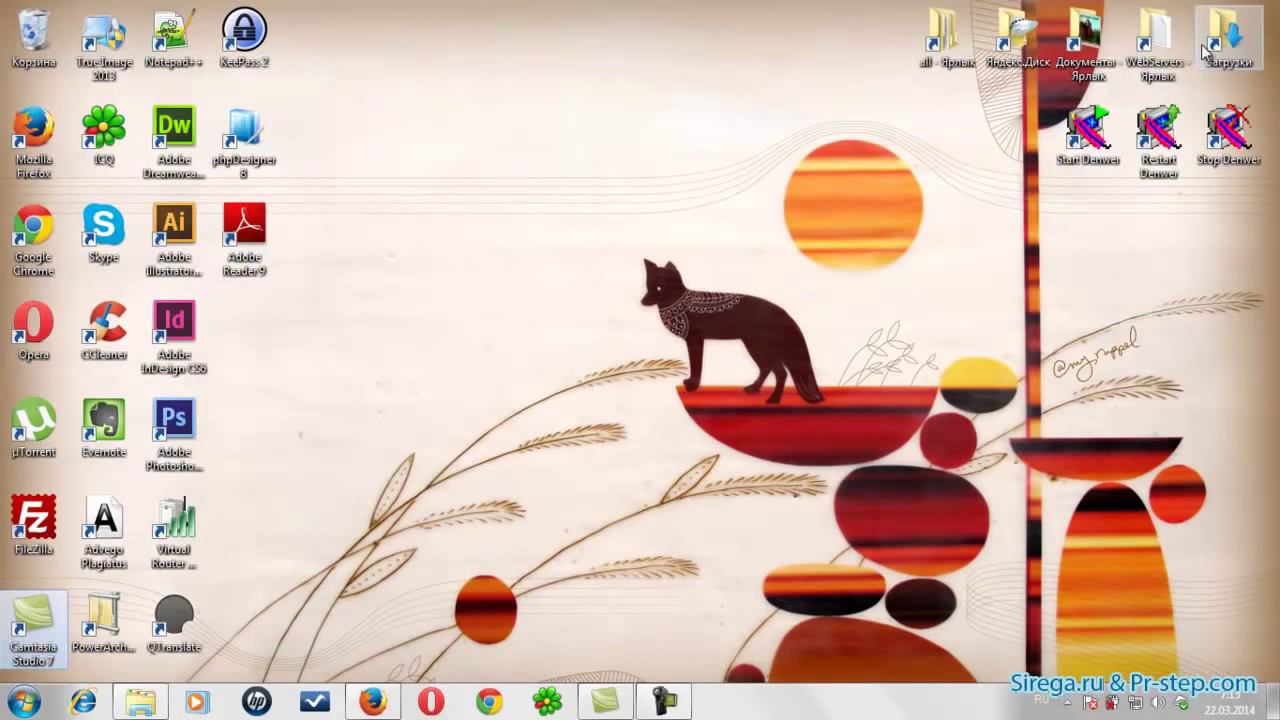Open the Notepad++ desktop shortcut
This screenshot has width=1280, height=720.
click(x=174, y=40)
